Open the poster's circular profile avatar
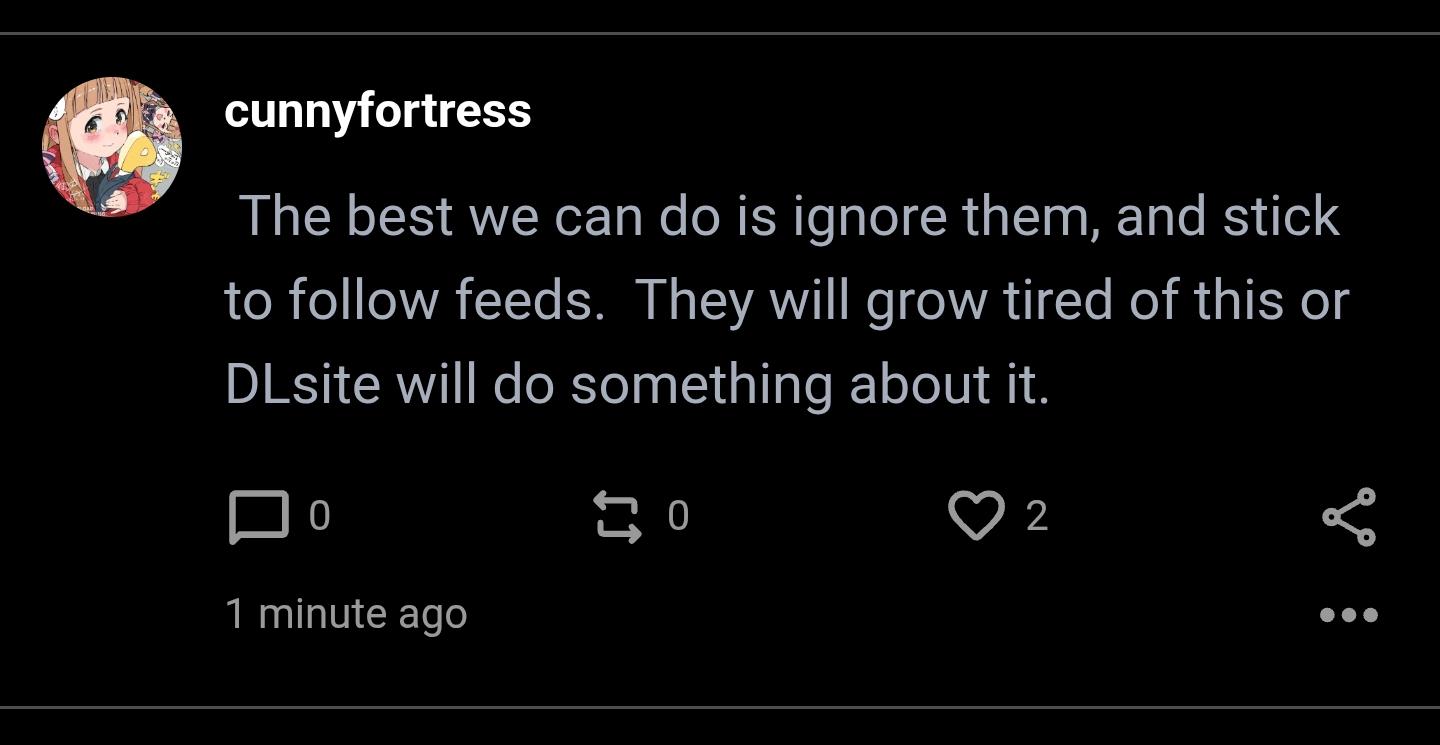Image resolution: width=1440 pixels, height=745 pixels. tap(112, 147)
